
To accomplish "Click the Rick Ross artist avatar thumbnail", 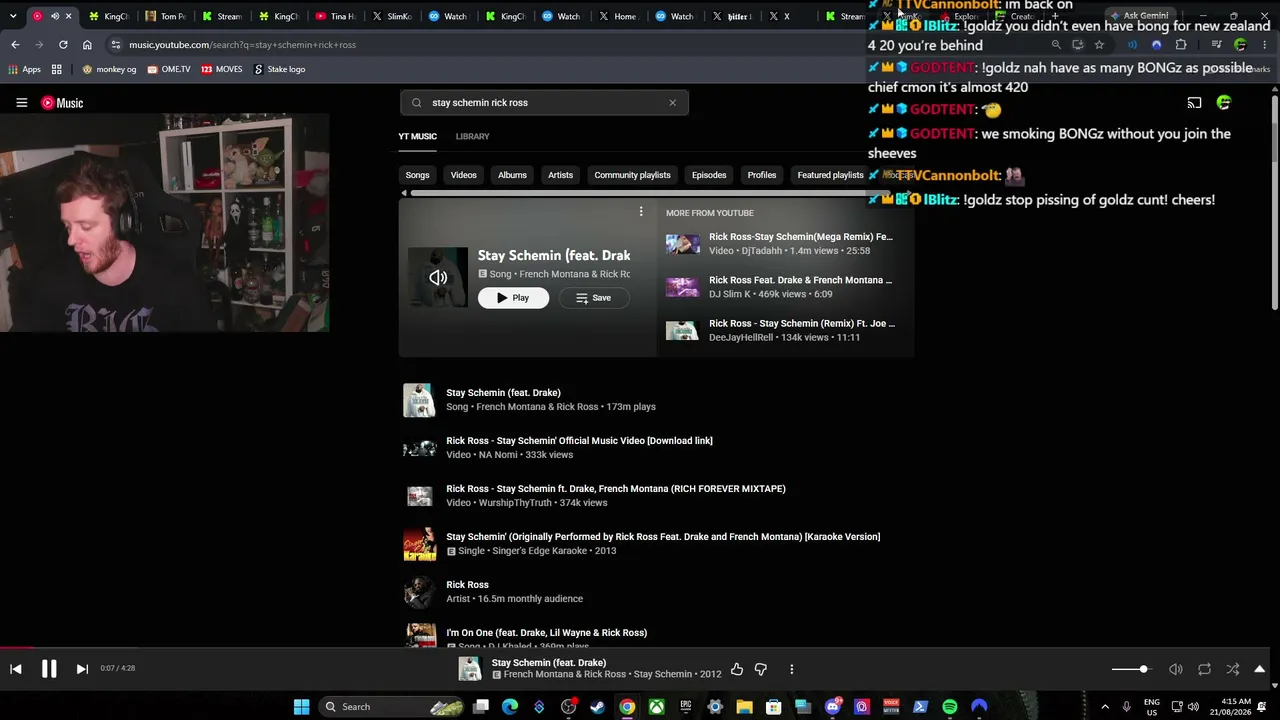I will [419, 592].
